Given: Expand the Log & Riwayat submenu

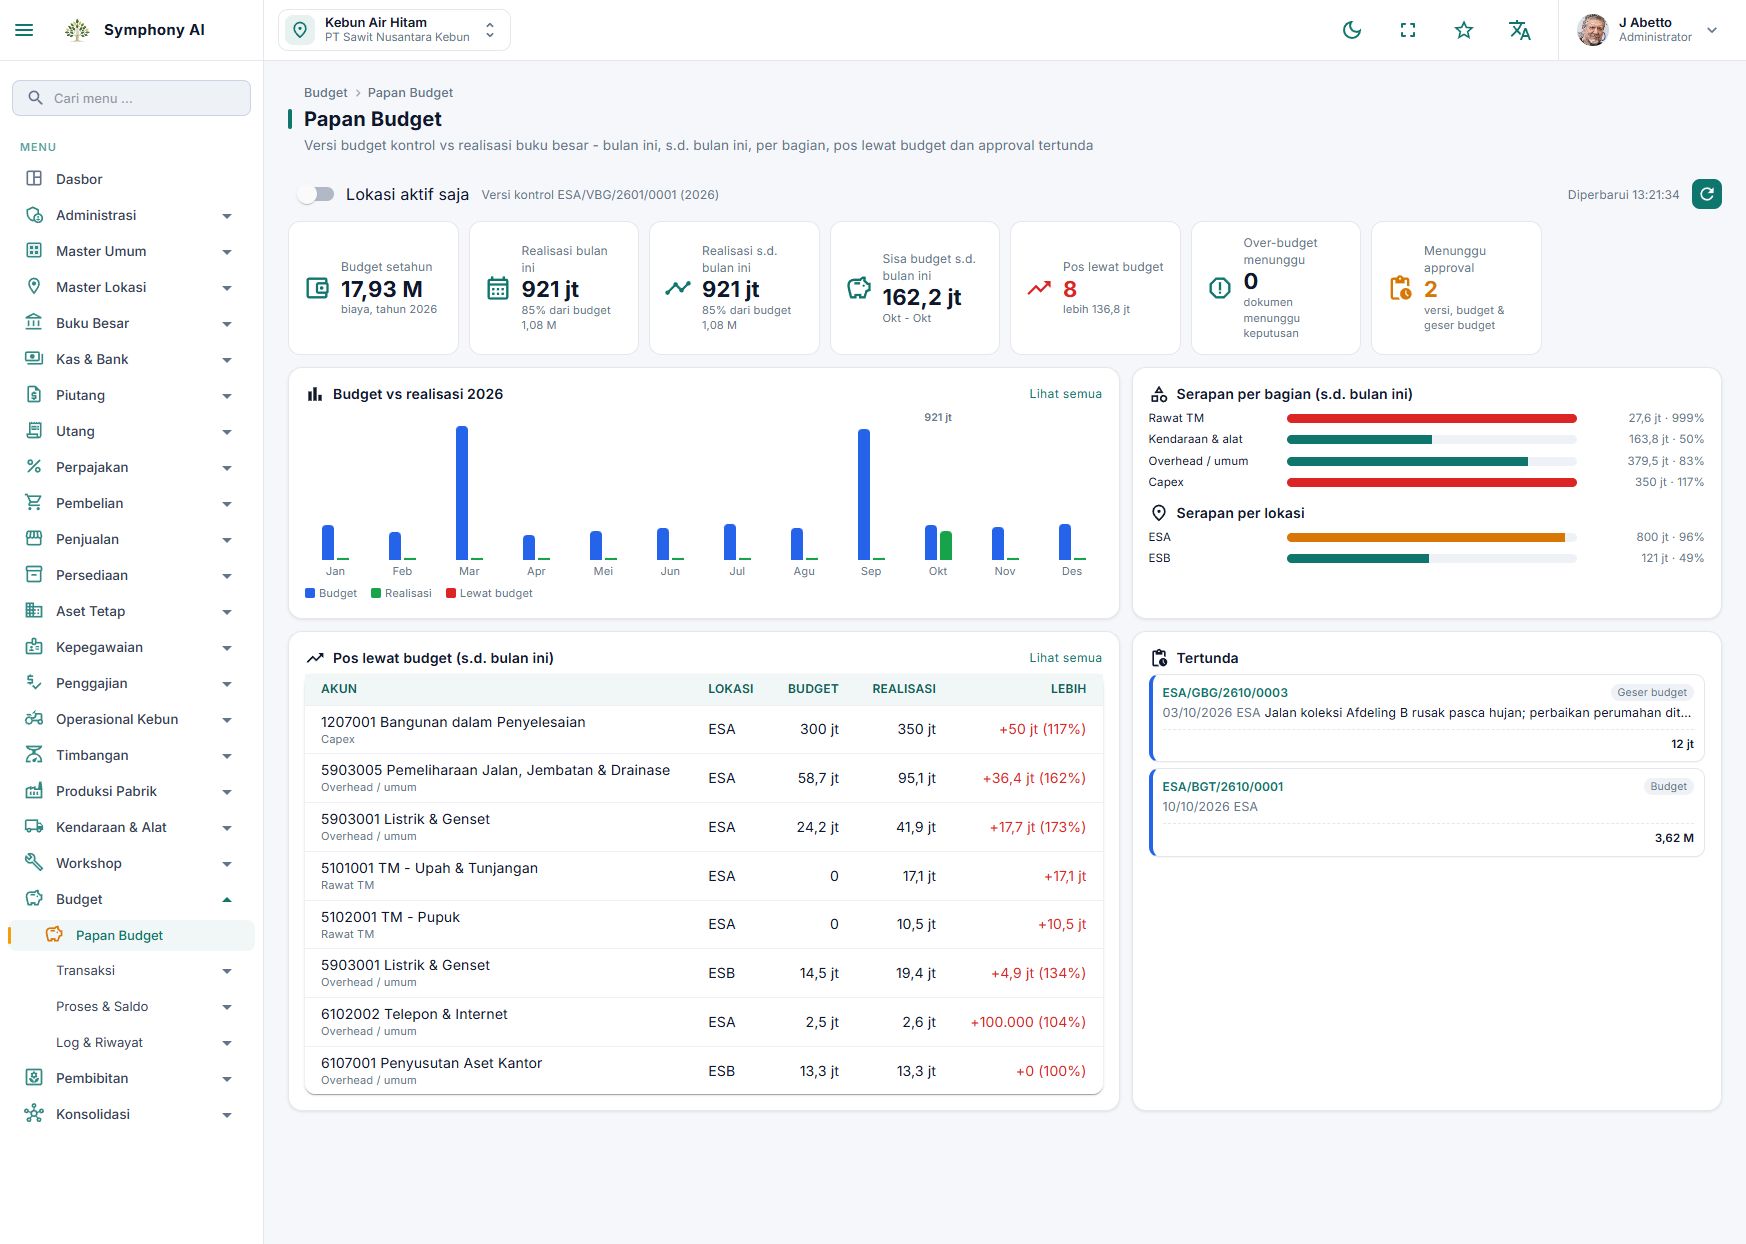Looking at the screenshot, I should tap(131, 1043).
